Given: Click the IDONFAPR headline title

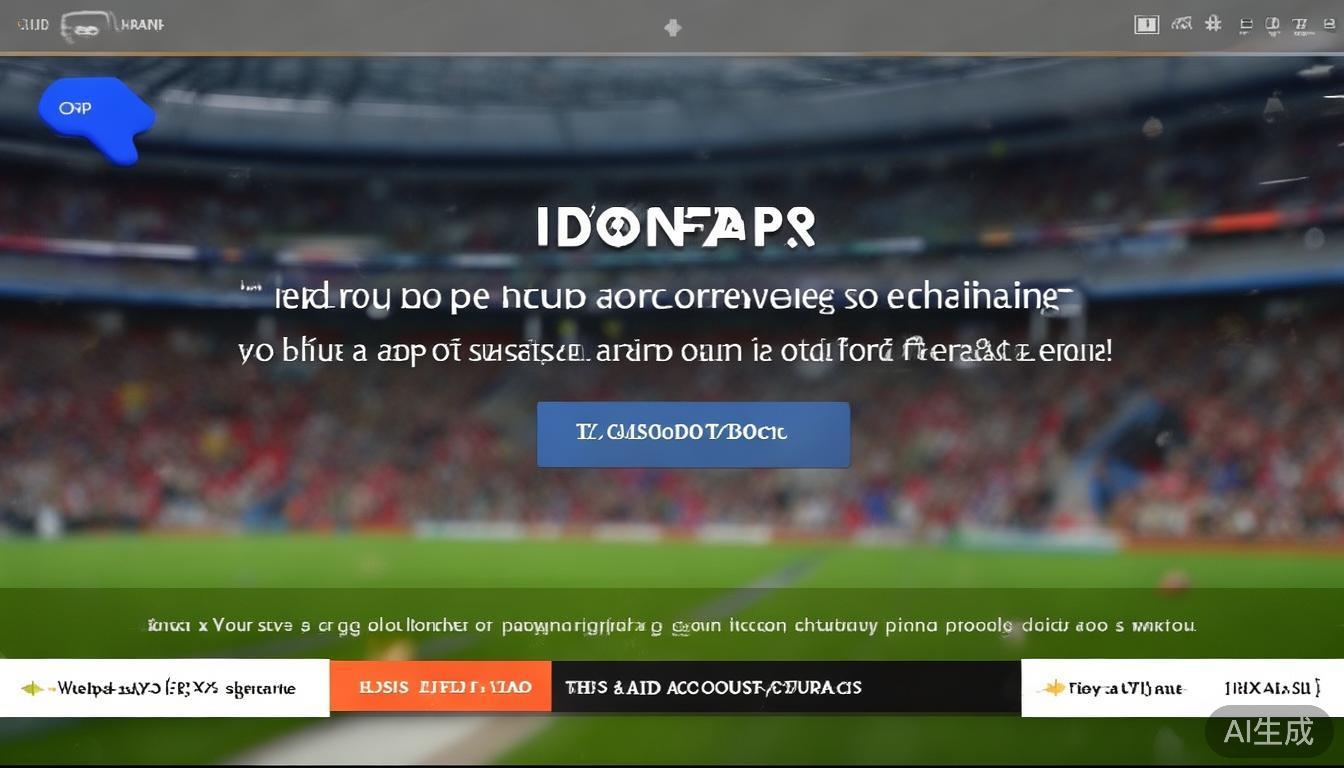Looking at the screenshot, I should pos(676,227).
